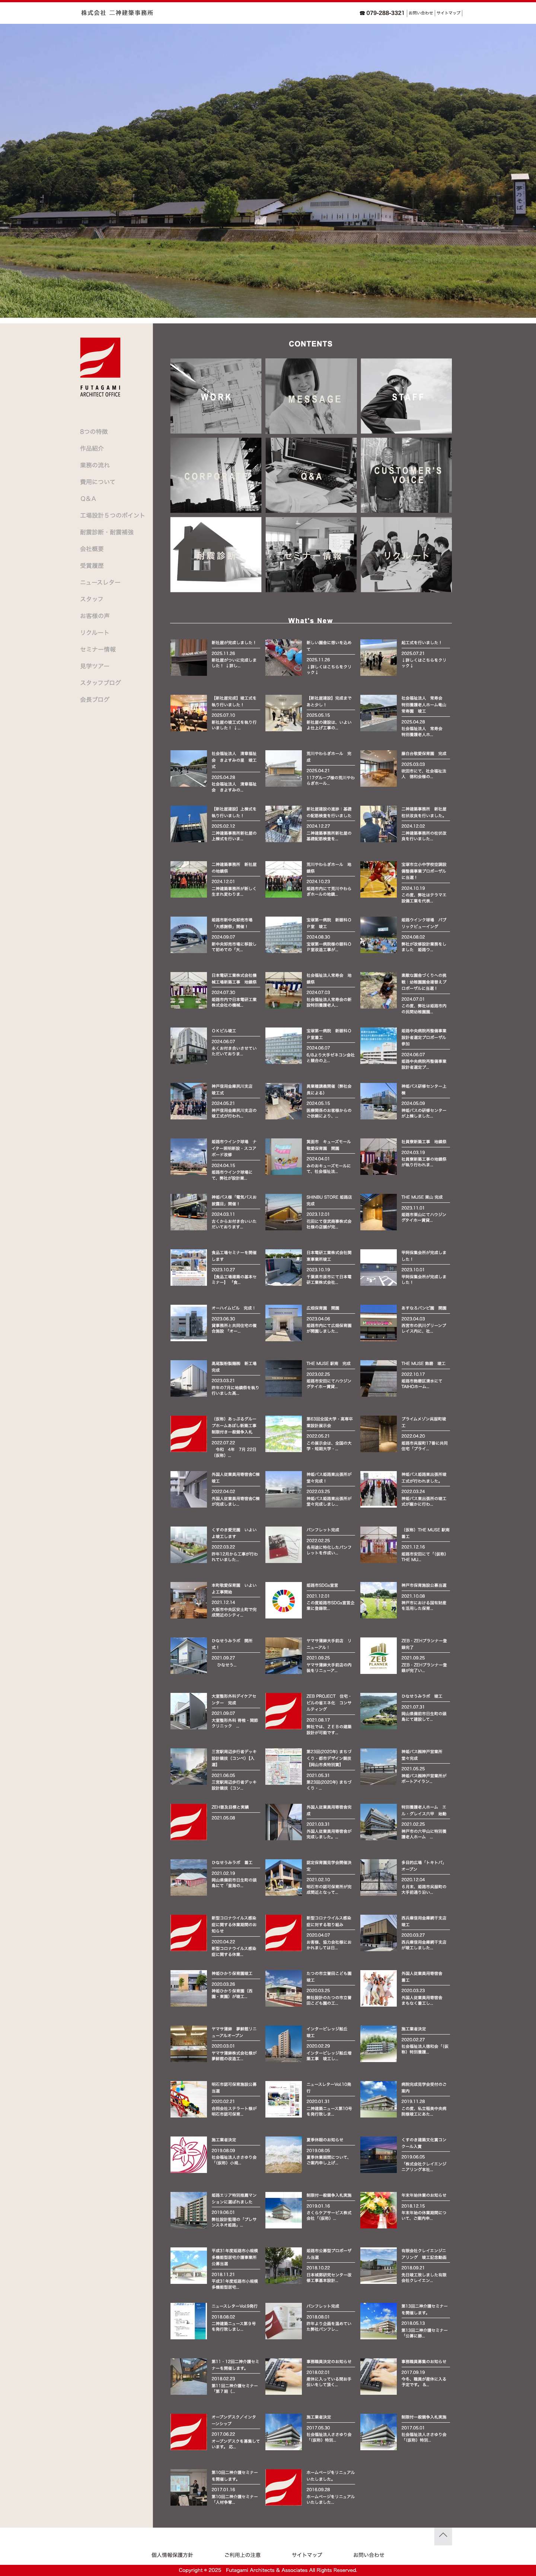Select リクルート in the sidebar menu

[95, 633]
